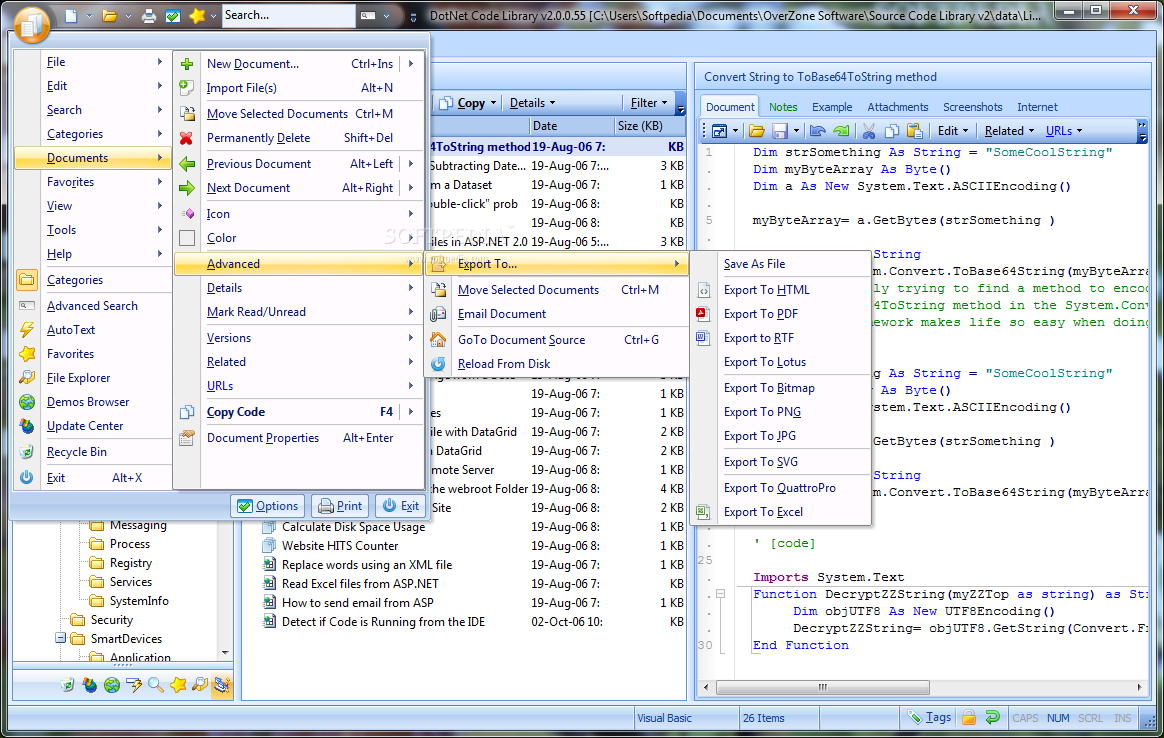
Task: Select Save As File in export submenu
Action: [780, 264]
